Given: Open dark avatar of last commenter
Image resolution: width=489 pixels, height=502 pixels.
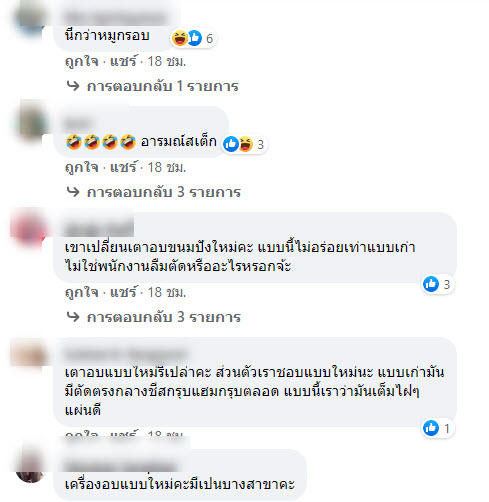Looking at the screenshot, I should click(31, 467).
